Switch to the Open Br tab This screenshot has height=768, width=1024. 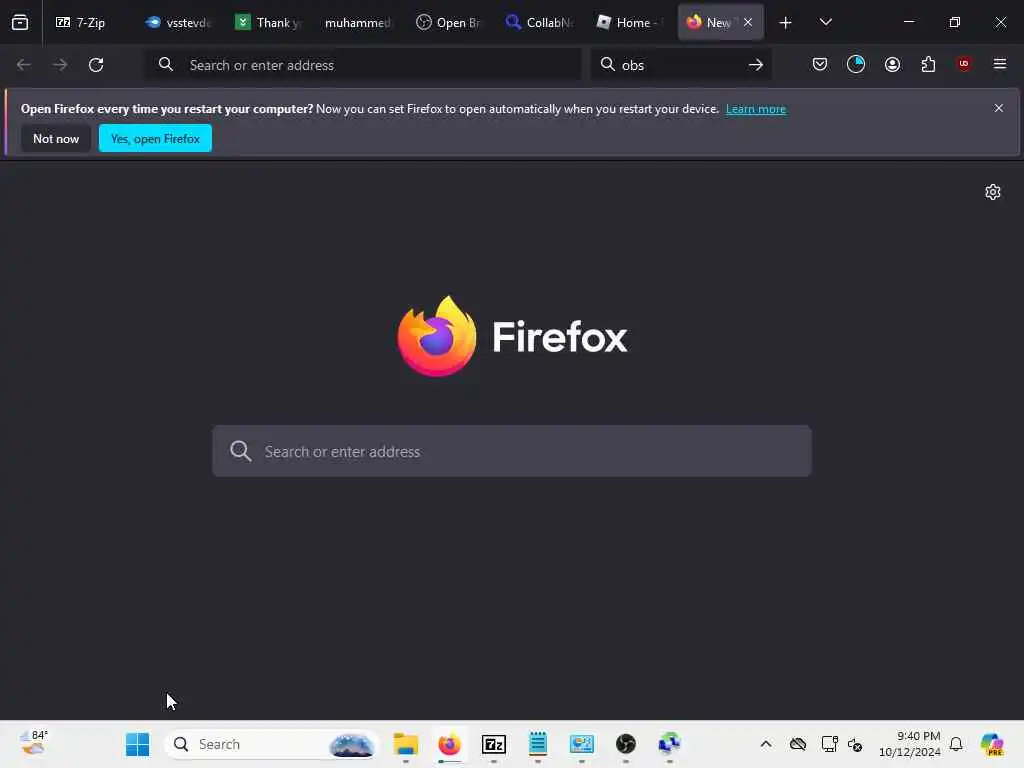click(x=449, y=22)
